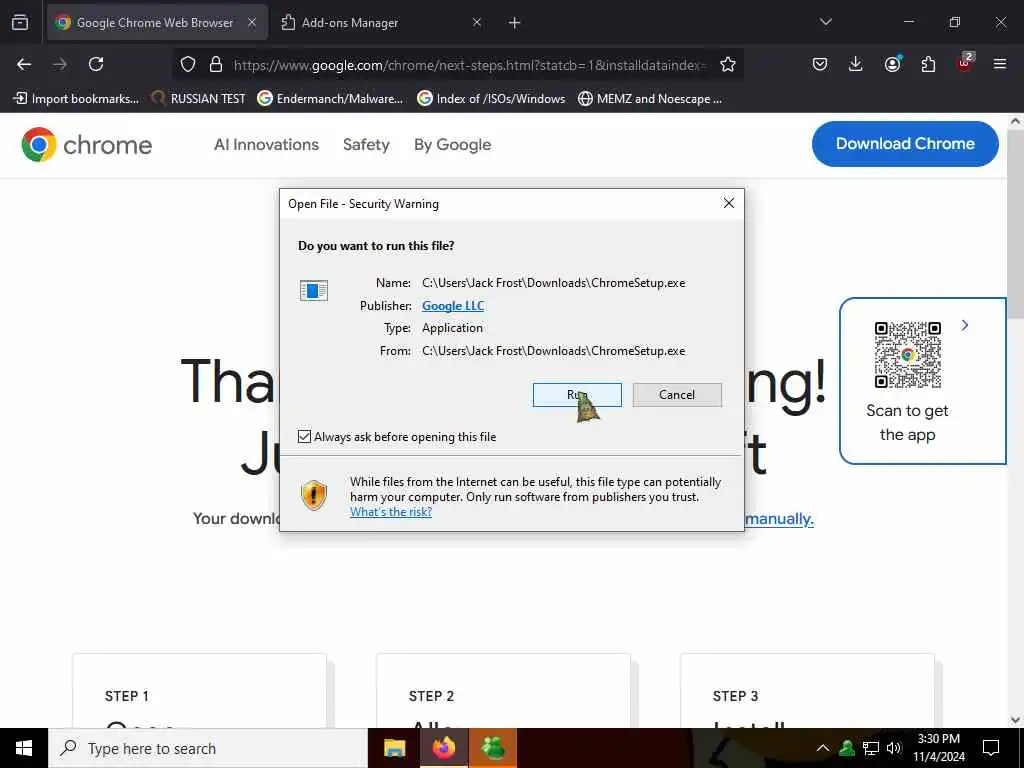Open the Firefox hamburger application menu
This screenshot has height=768, width=1024.
tap(1000, 64)
